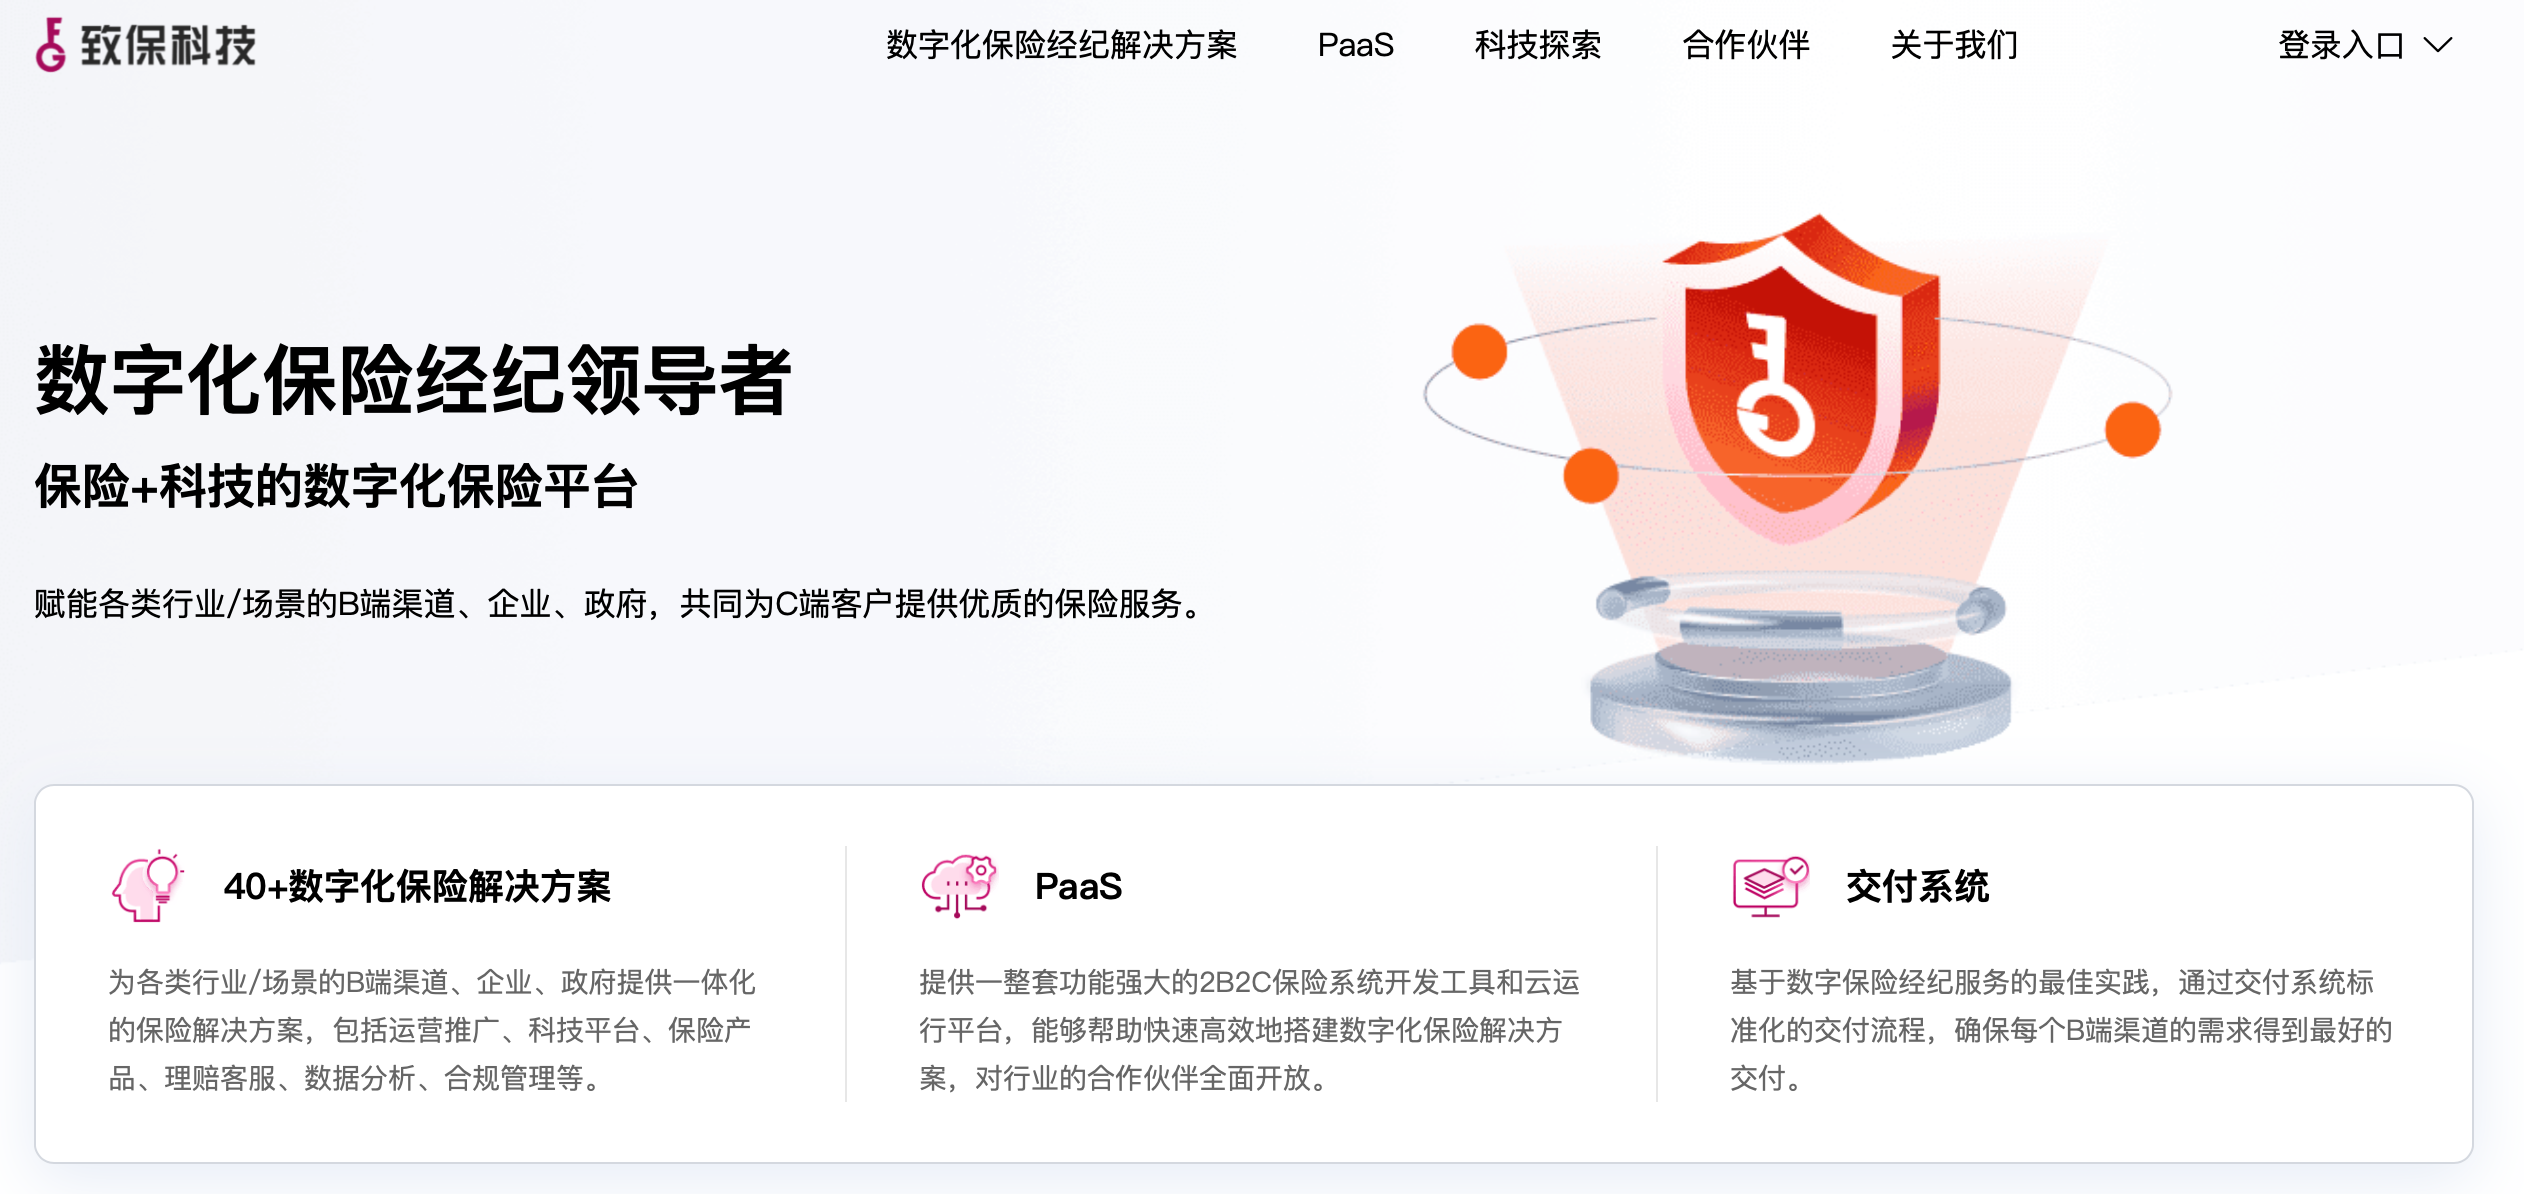Click the 致保科技 logo icon
Screen dimensions: 2524x1194
tap(51, 45)
